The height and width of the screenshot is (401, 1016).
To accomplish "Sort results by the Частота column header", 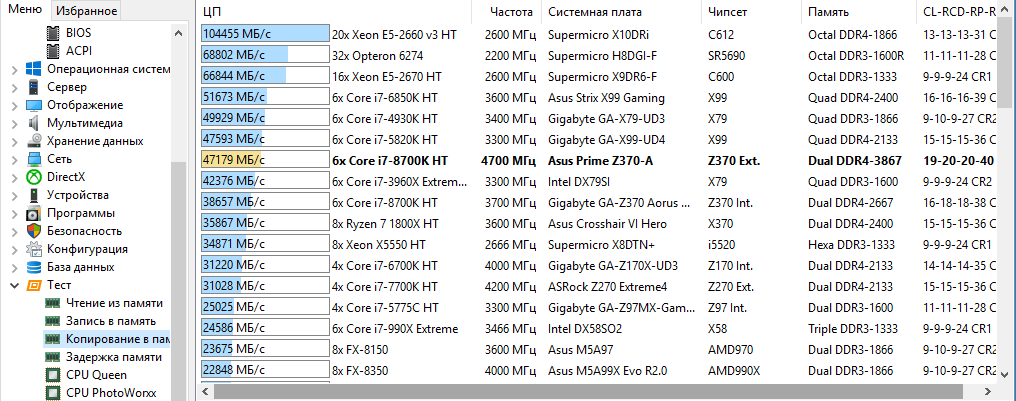I will (510, 11).
